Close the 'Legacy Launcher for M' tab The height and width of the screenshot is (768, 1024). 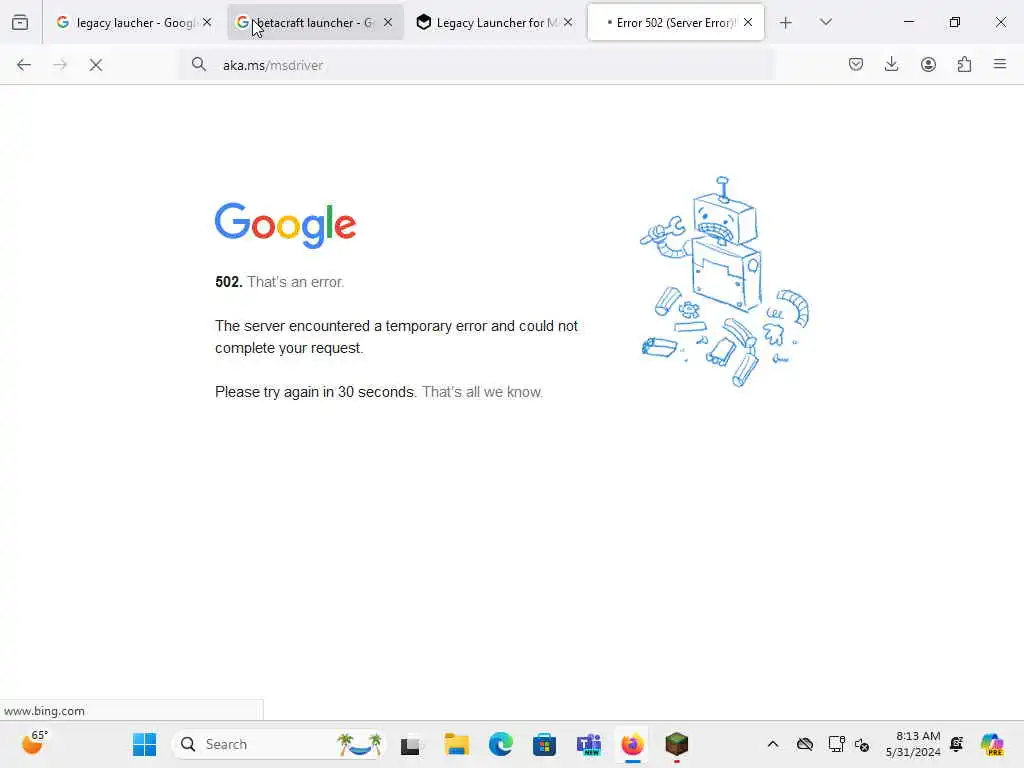[x=568, y=22]
